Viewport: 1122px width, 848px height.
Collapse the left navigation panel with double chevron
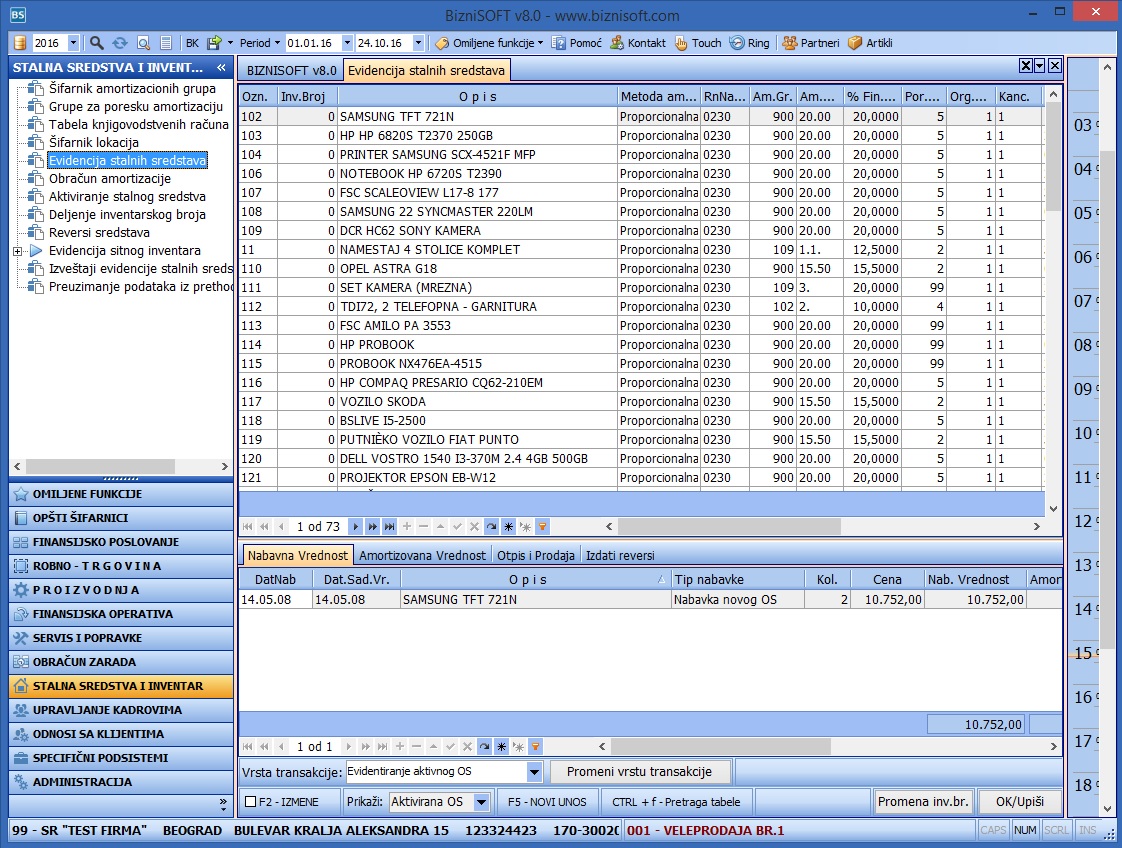(221, 67)
